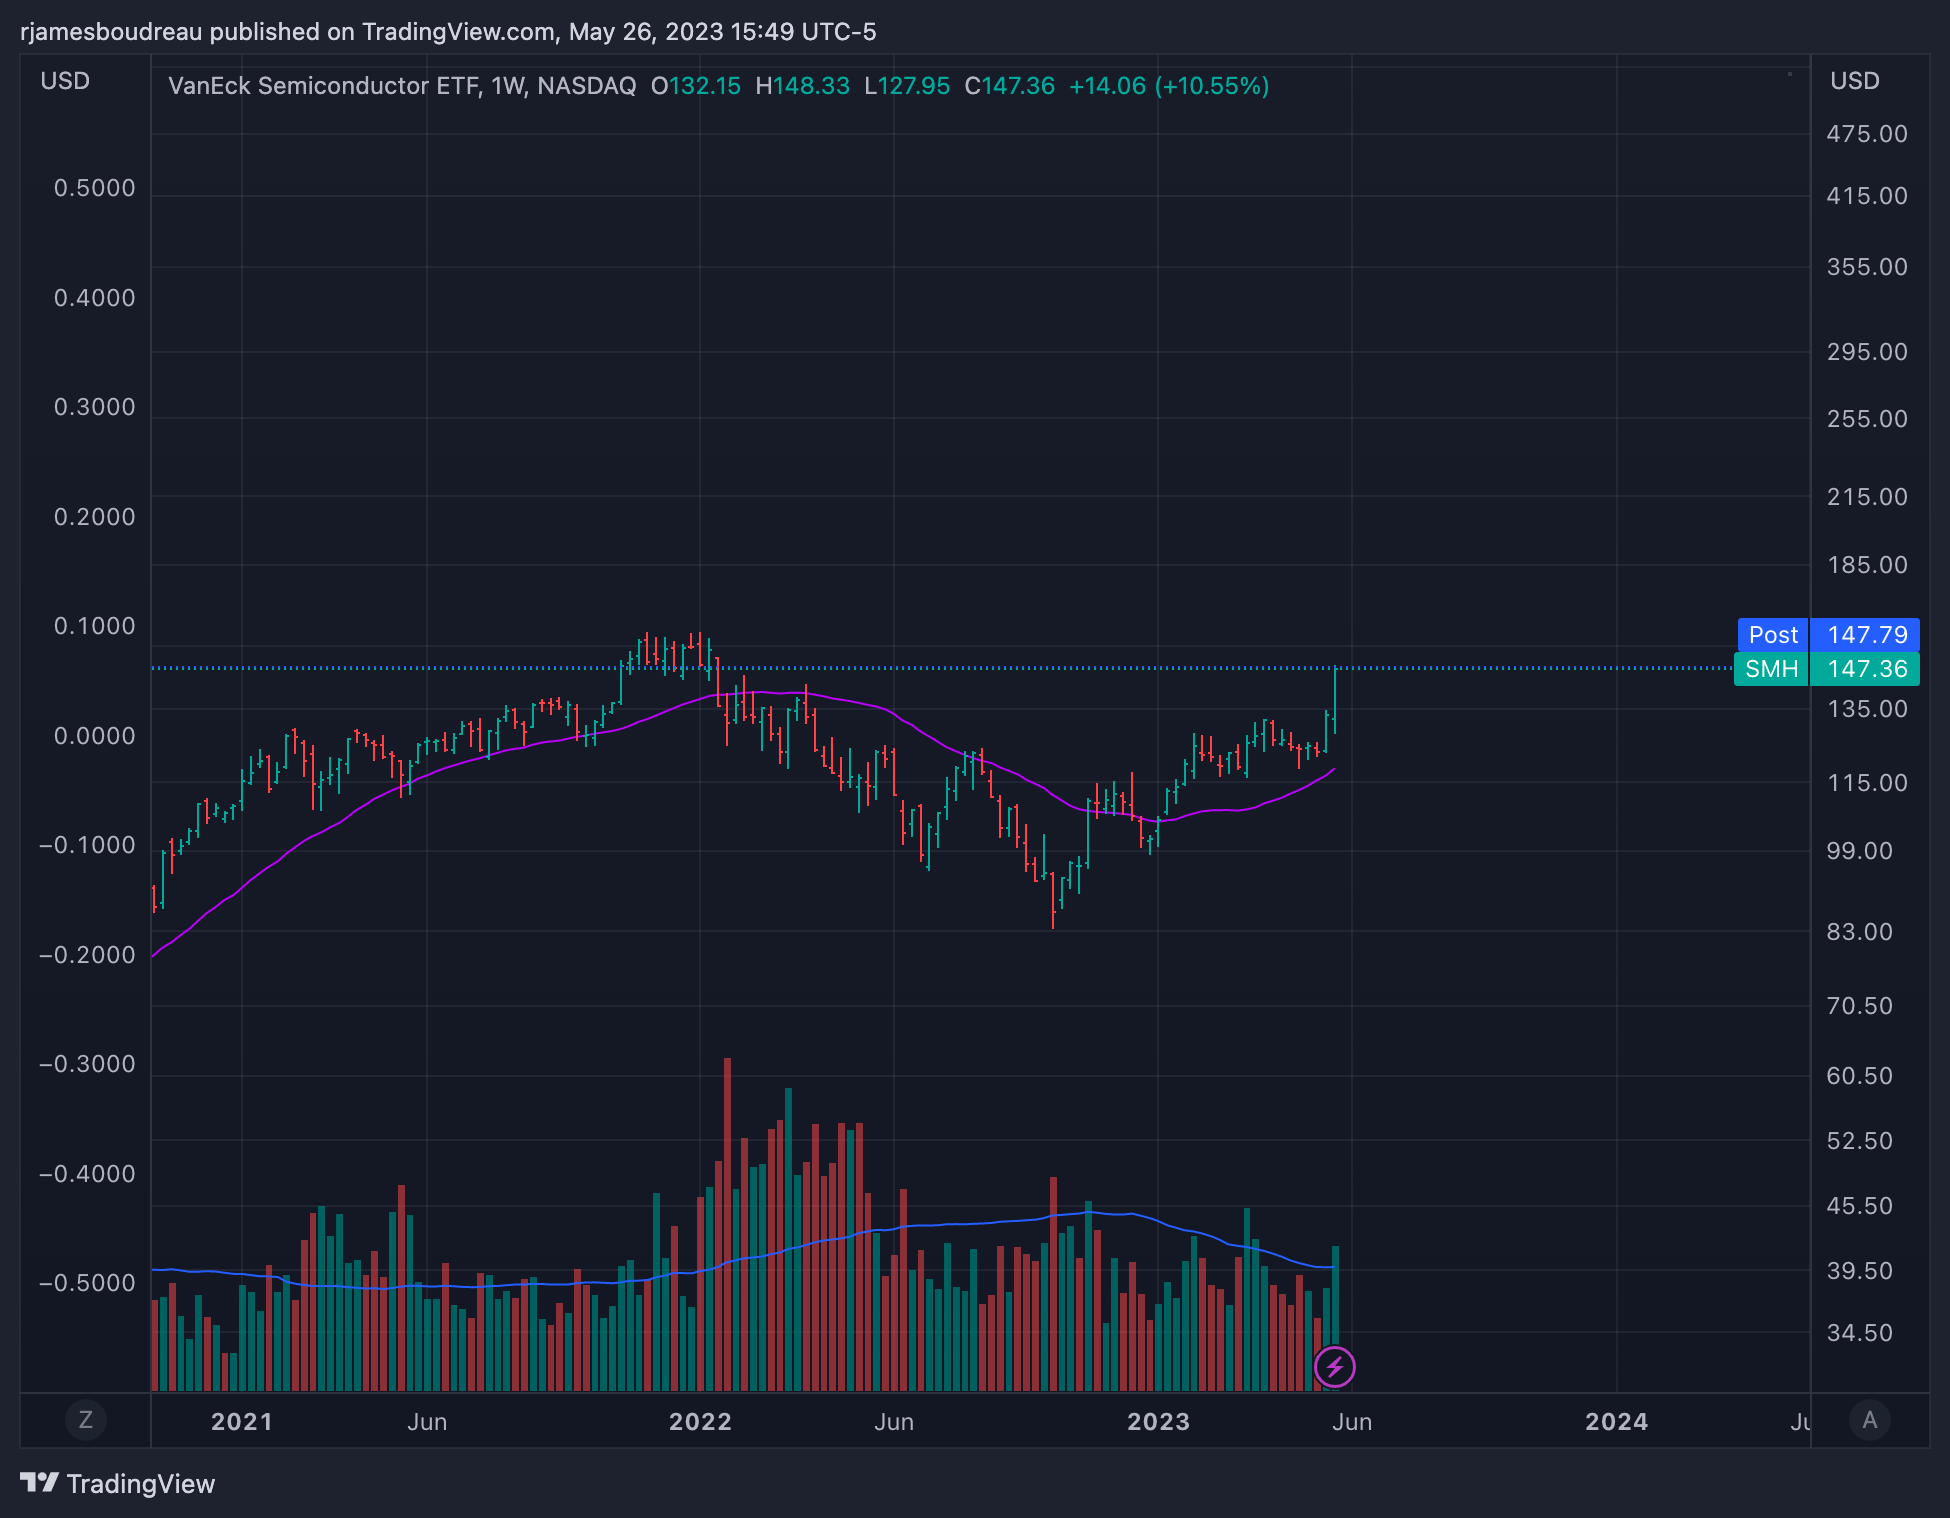Click the 147.36 last price tag
The height and width of the screenshot is (1518, 1950).
click(1866, 669)
